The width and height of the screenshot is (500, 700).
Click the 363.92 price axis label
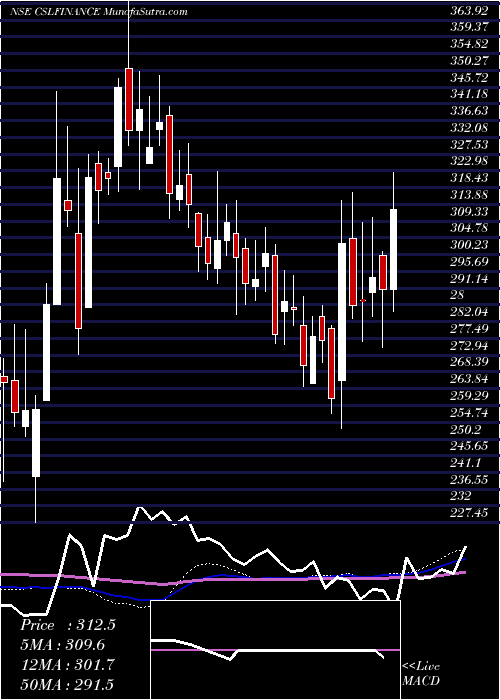[468, 12]
